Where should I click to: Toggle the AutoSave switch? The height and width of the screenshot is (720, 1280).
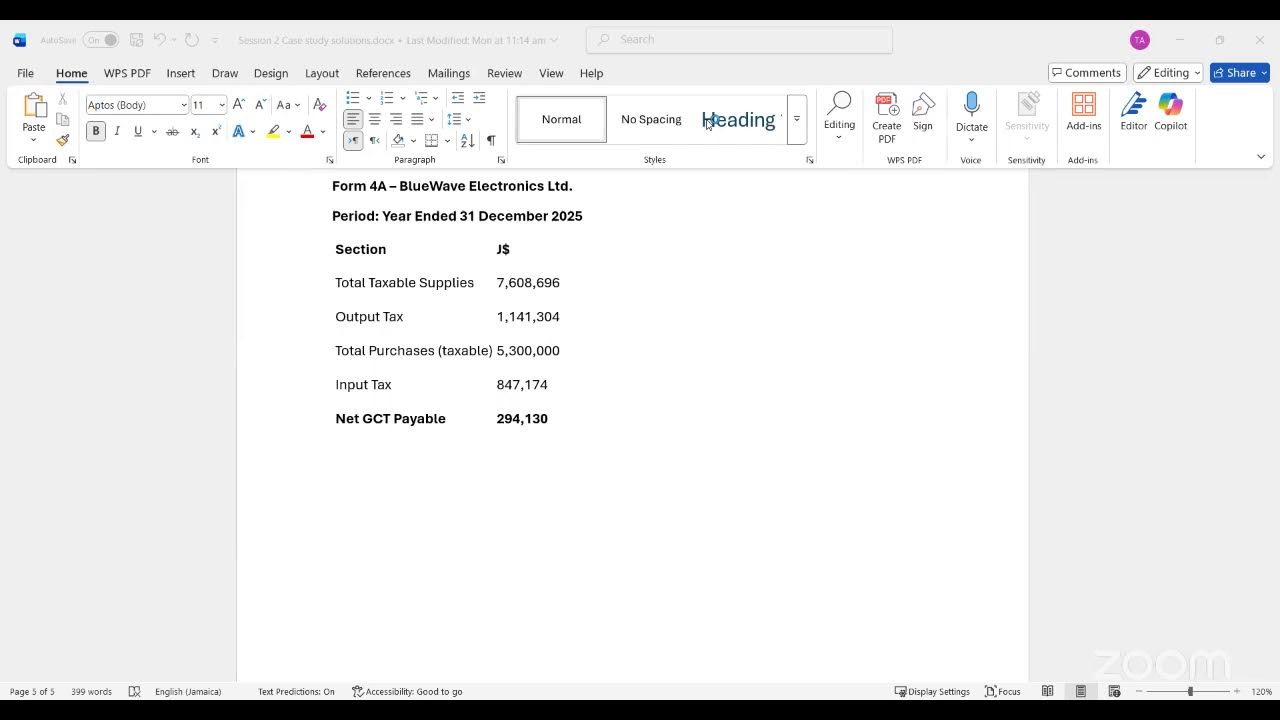(100, 40)
